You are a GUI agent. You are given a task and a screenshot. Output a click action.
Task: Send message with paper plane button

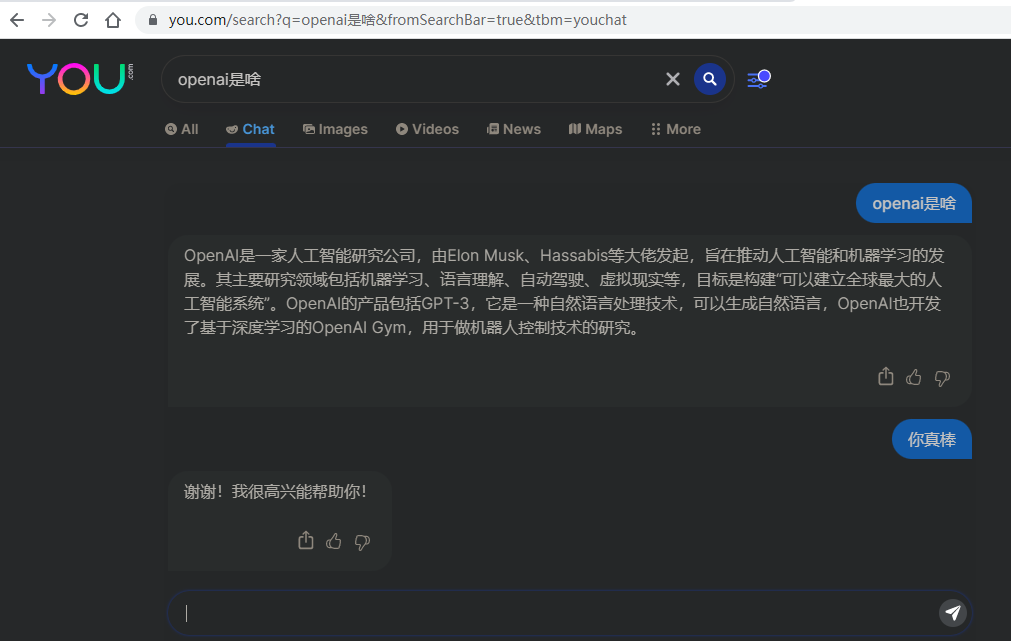[953, 613]
